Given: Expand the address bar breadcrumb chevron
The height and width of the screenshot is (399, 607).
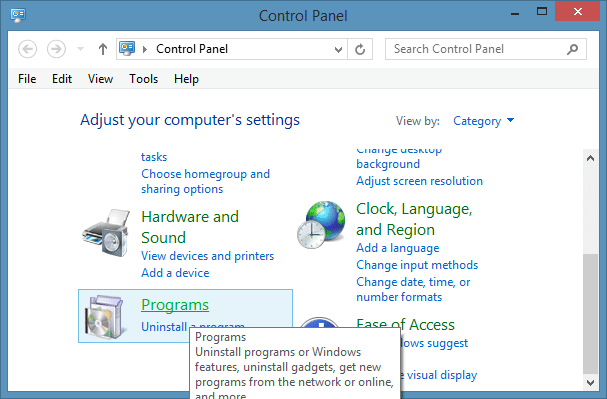Looking at the screenshot, I should [x=145, y=49].
